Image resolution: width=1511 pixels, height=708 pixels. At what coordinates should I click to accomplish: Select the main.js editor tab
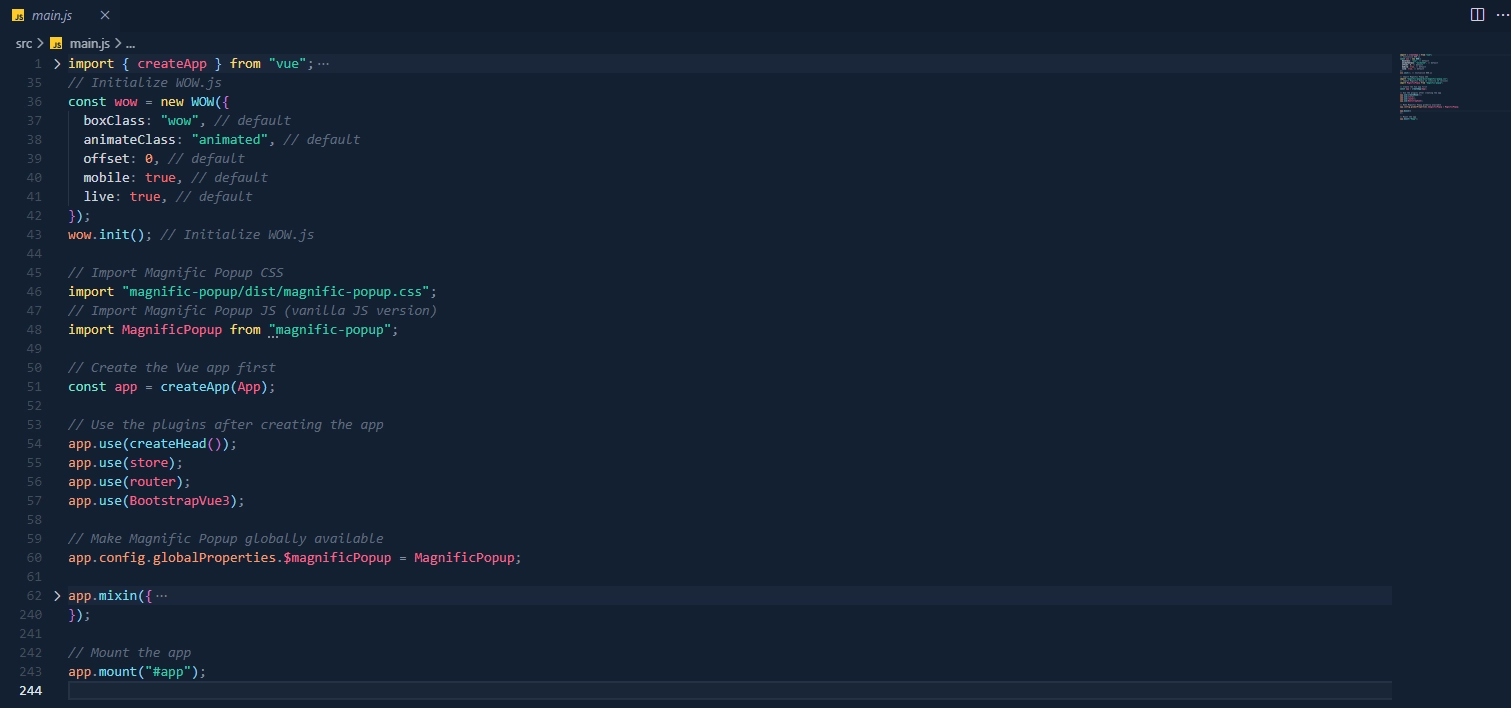click(x=52, y=16)
